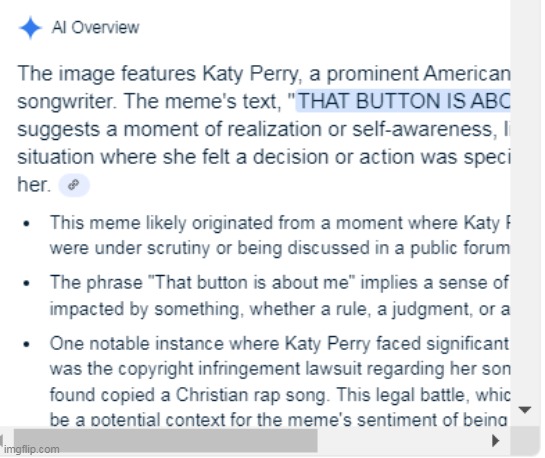Click highlighted "THAT BUTTON IS ABO" text
Image resolution: width=545 pixels, height=458 pixels.
(x=403, y=101)
